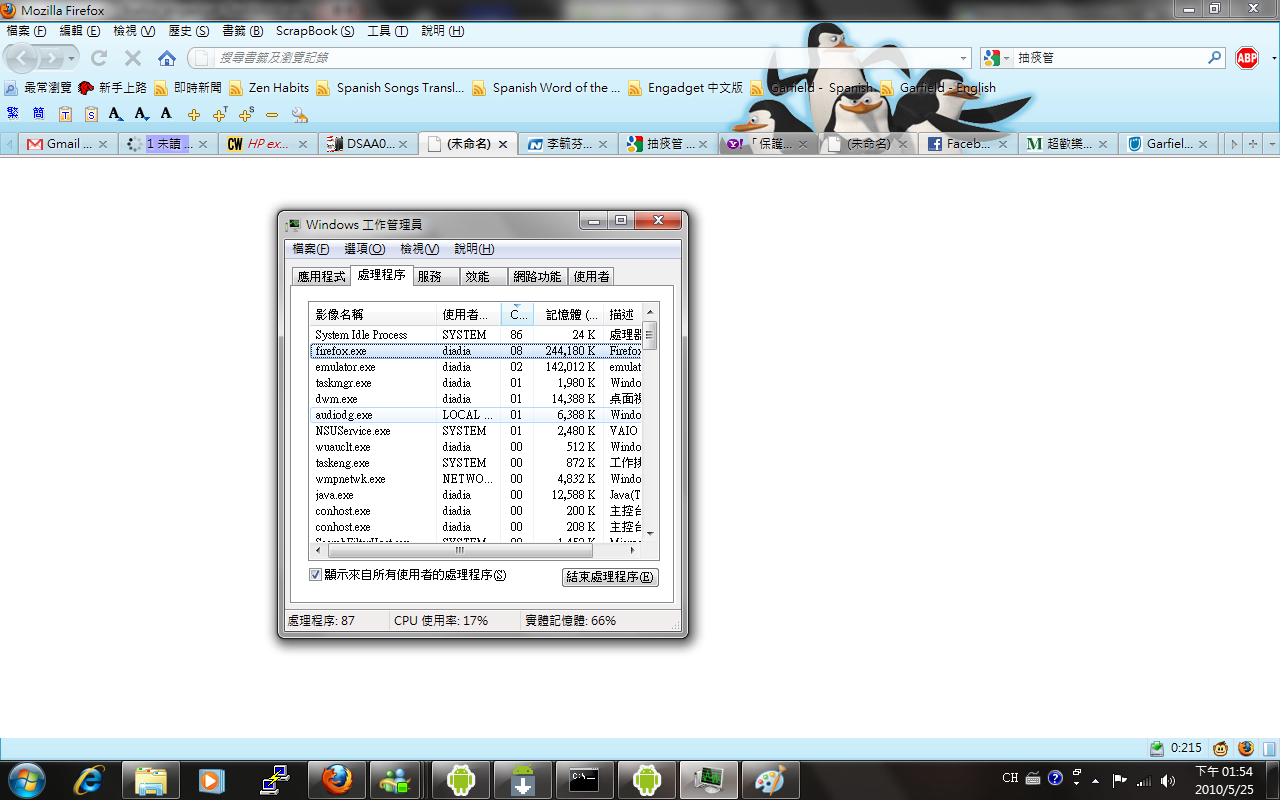
Task: Show hidden system tray icons
Action: (x=1096, y=780)
